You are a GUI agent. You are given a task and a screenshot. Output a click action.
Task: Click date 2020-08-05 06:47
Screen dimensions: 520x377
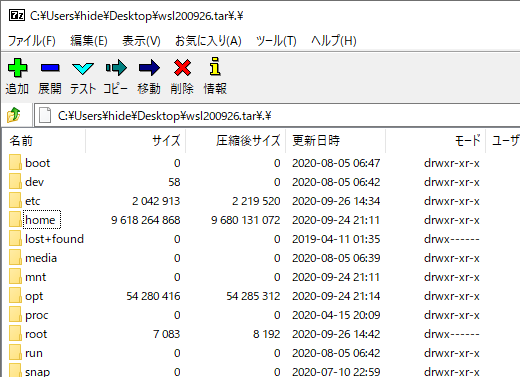pos(336,163)
